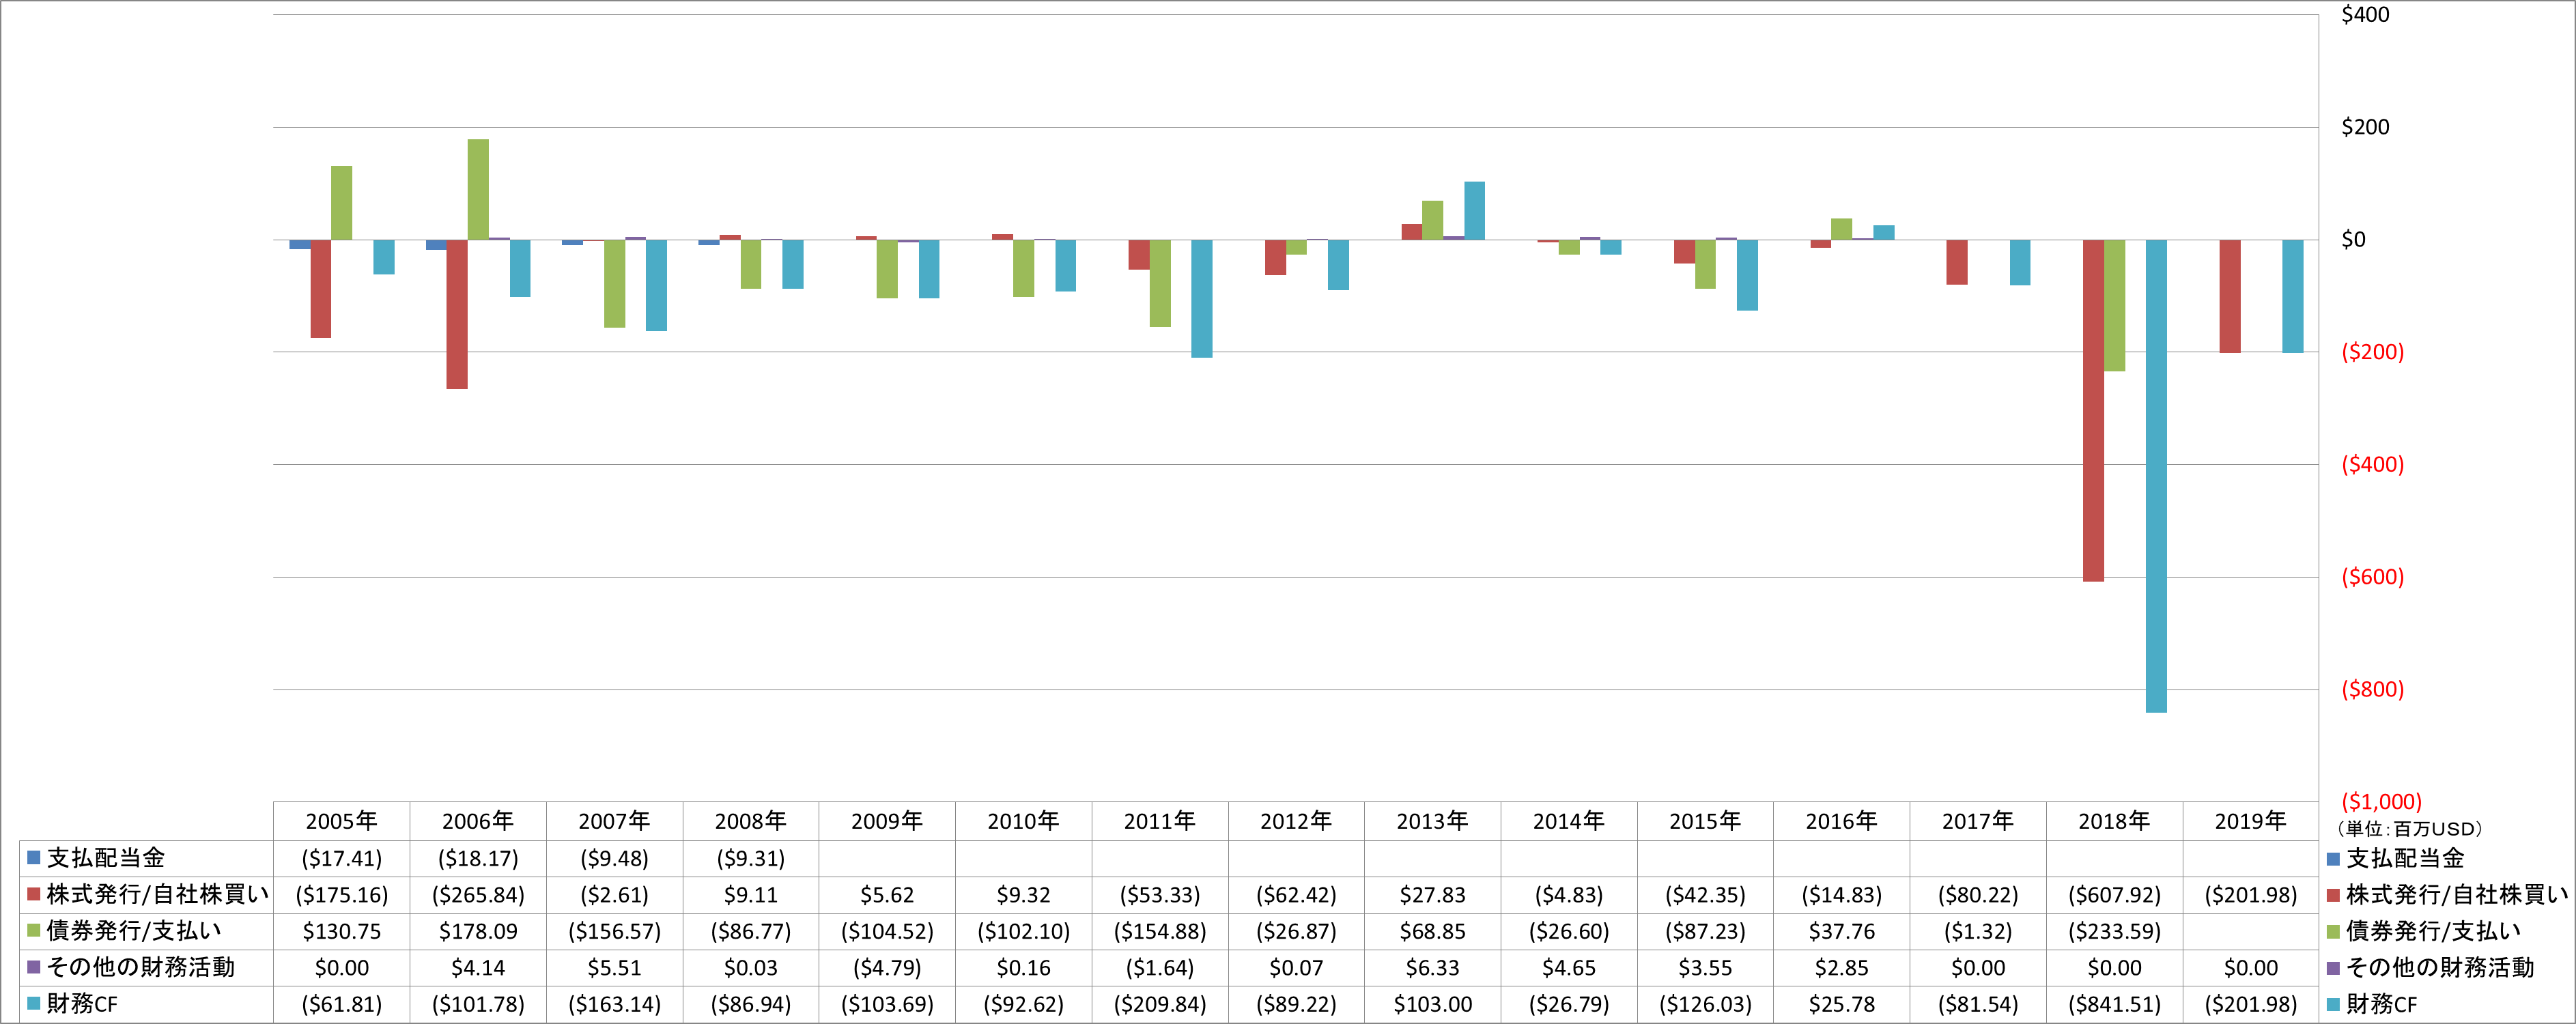Select the 2009年 column header
Image resolution: width=2576 pixels, height=1024 pixels.
point(887,821)
